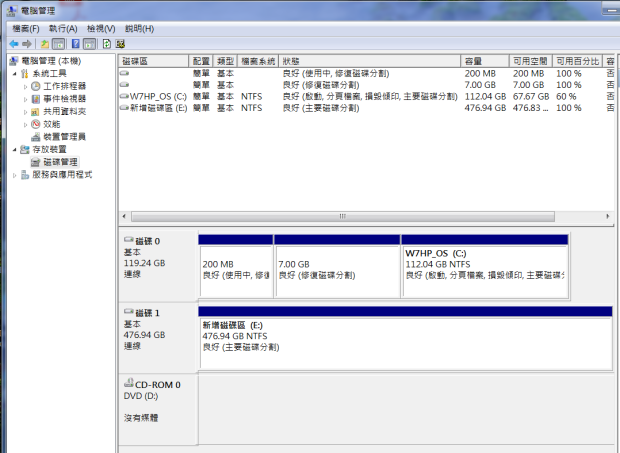Click the W7HP_OS (C:) name in volume list
The image size is (620, 453).
point(158,96)
